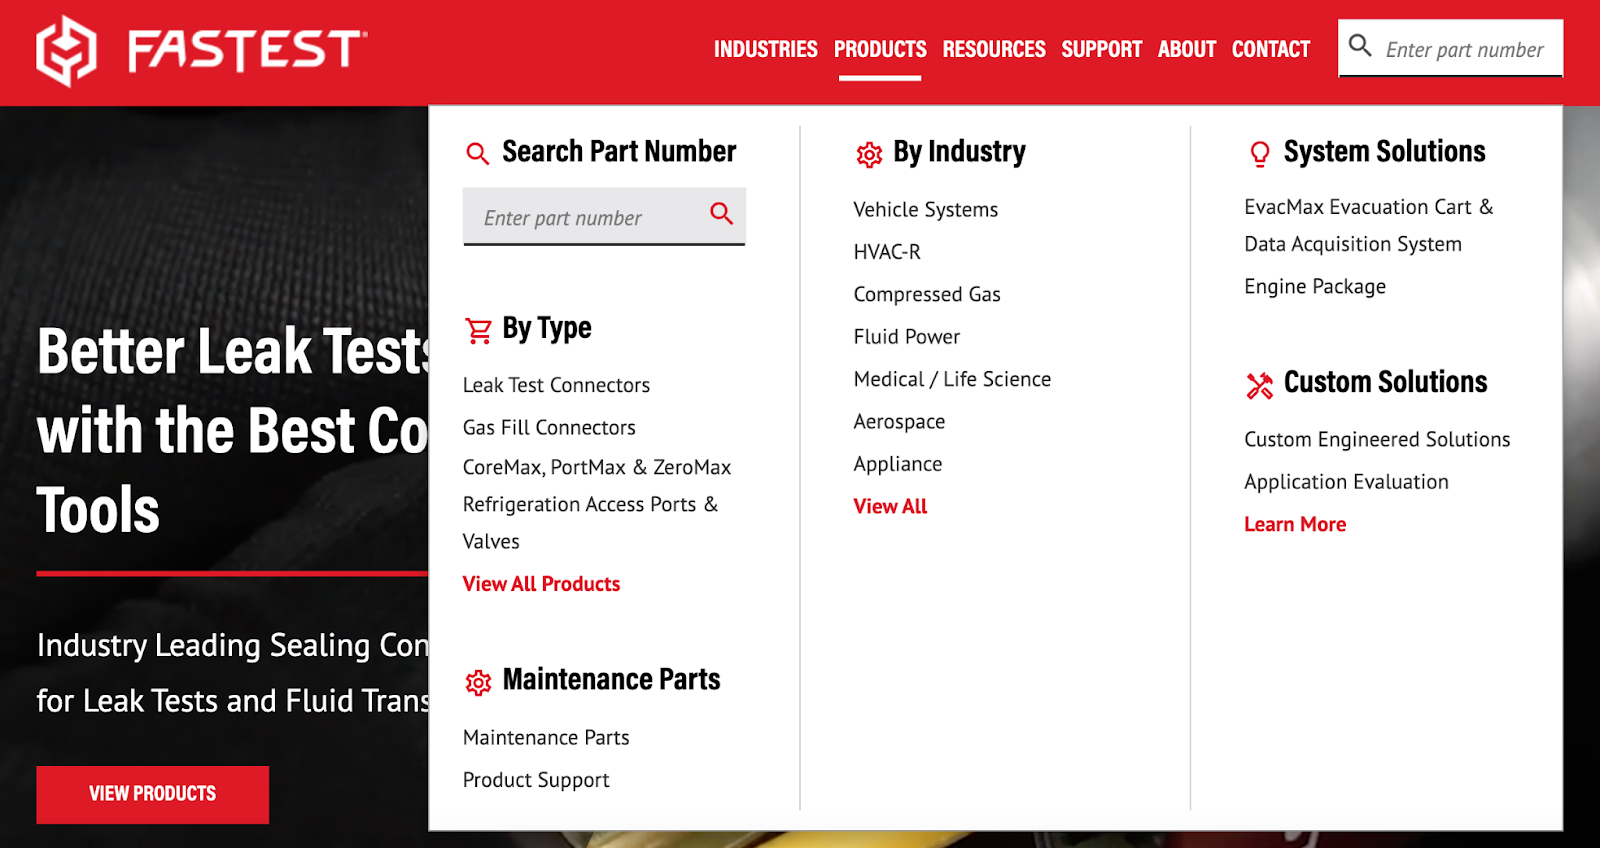The height and width of the screenshot is (848, 1600).
Task: Open CoreMax, PortMax & ZeroMax link
Action: click(597, 467)
